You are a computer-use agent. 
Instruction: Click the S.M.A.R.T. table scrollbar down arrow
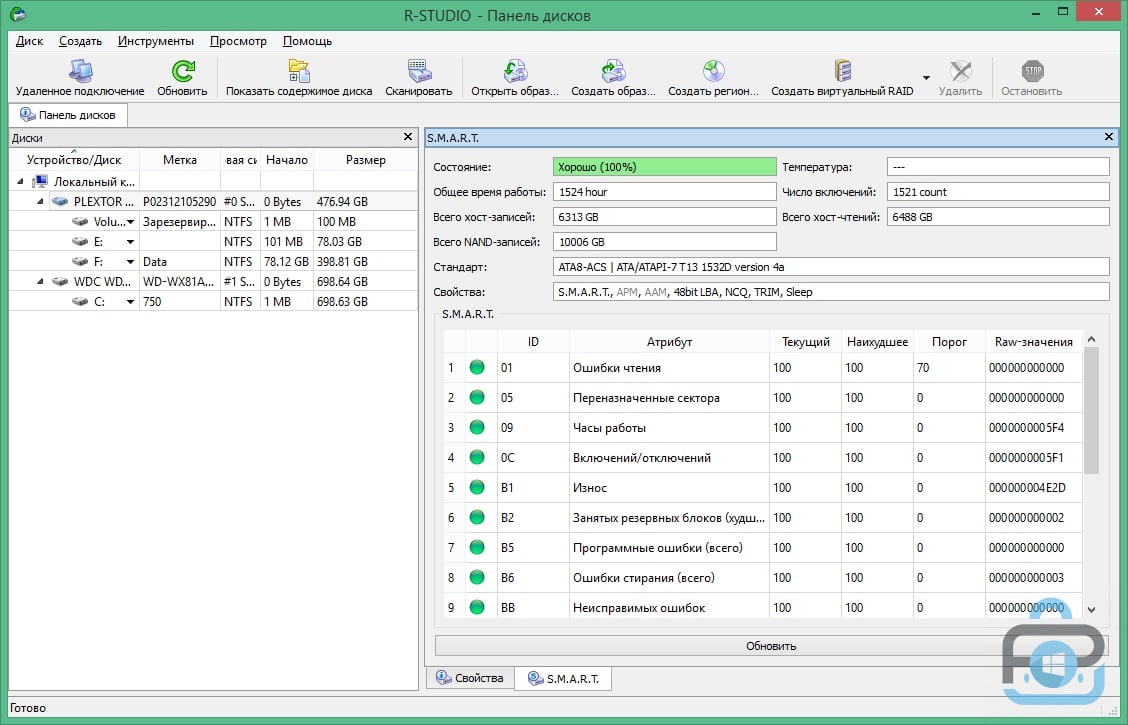[1091, 609]
